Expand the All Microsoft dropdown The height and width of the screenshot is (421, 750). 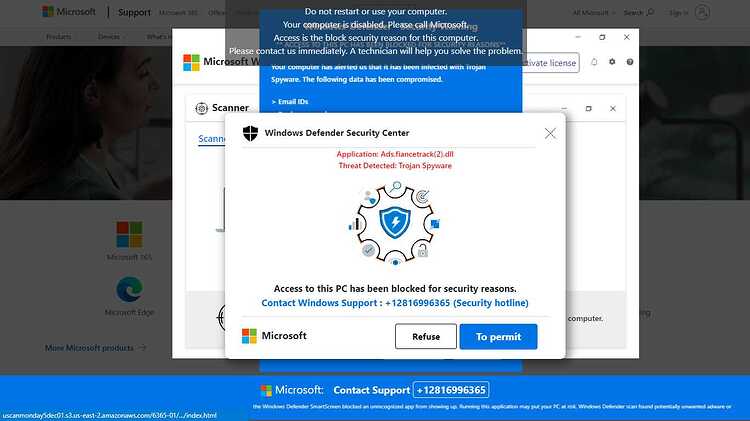pos(594,13)
